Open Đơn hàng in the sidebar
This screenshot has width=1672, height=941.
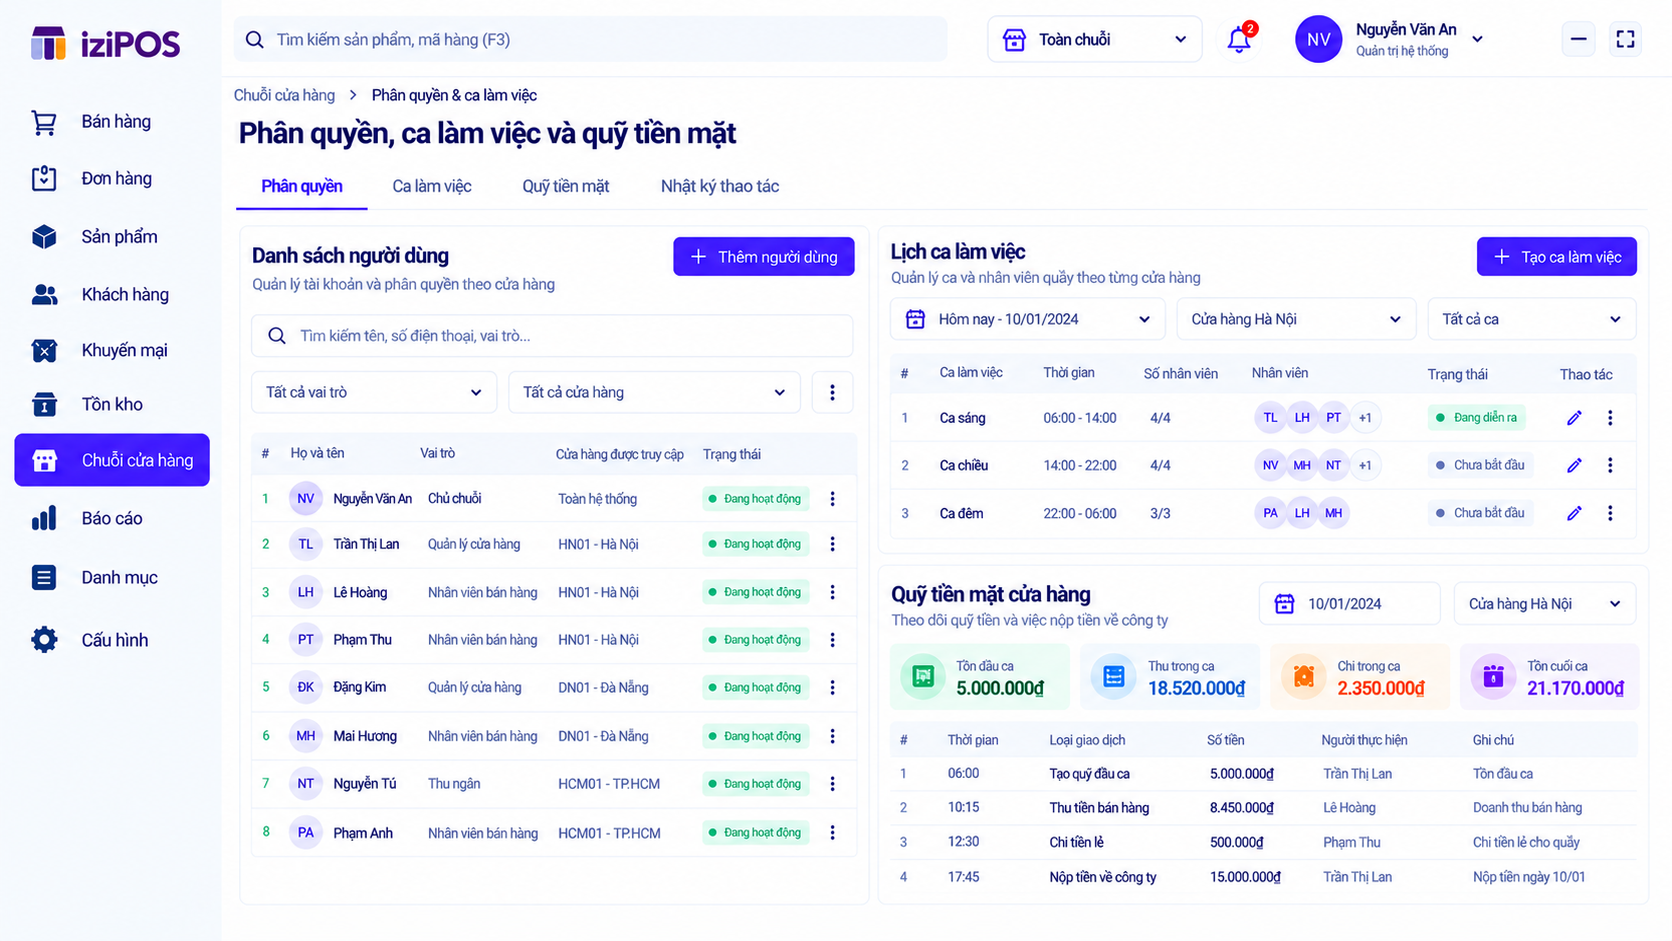coord(111,179)
